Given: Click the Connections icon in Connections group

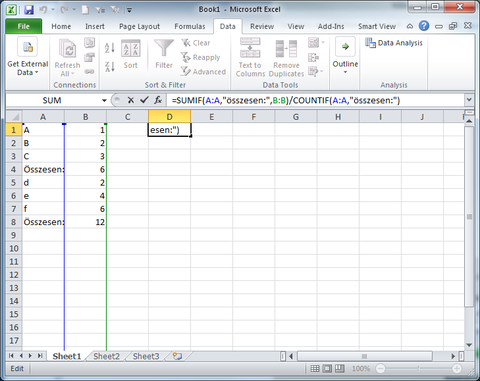Looking at the screenshot, I should [89, 43].
